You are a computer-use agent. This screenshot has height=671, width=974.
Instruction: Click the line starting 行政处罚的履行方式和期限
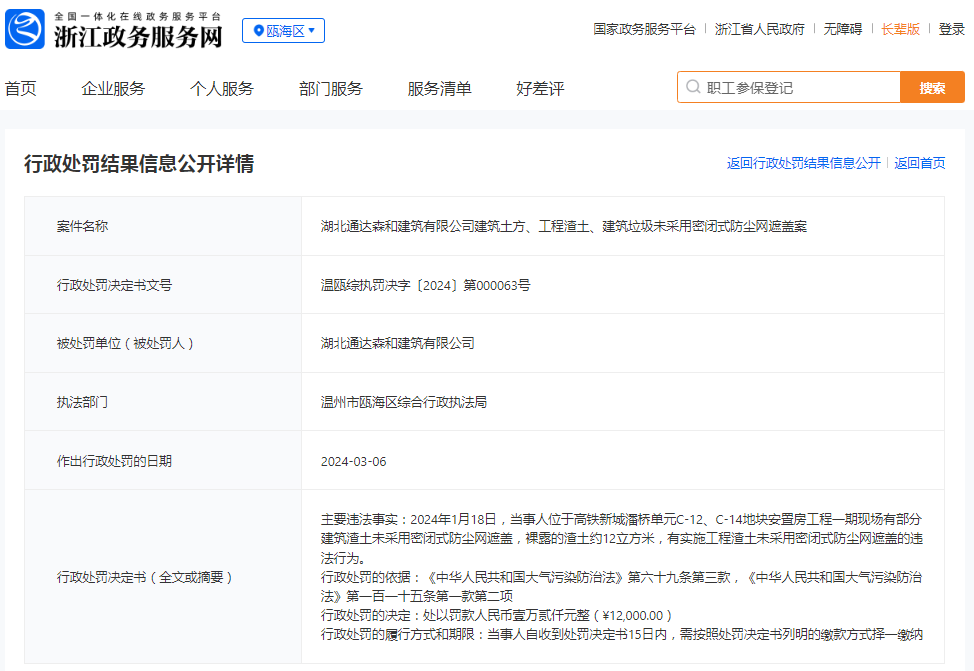click(622, 634)
